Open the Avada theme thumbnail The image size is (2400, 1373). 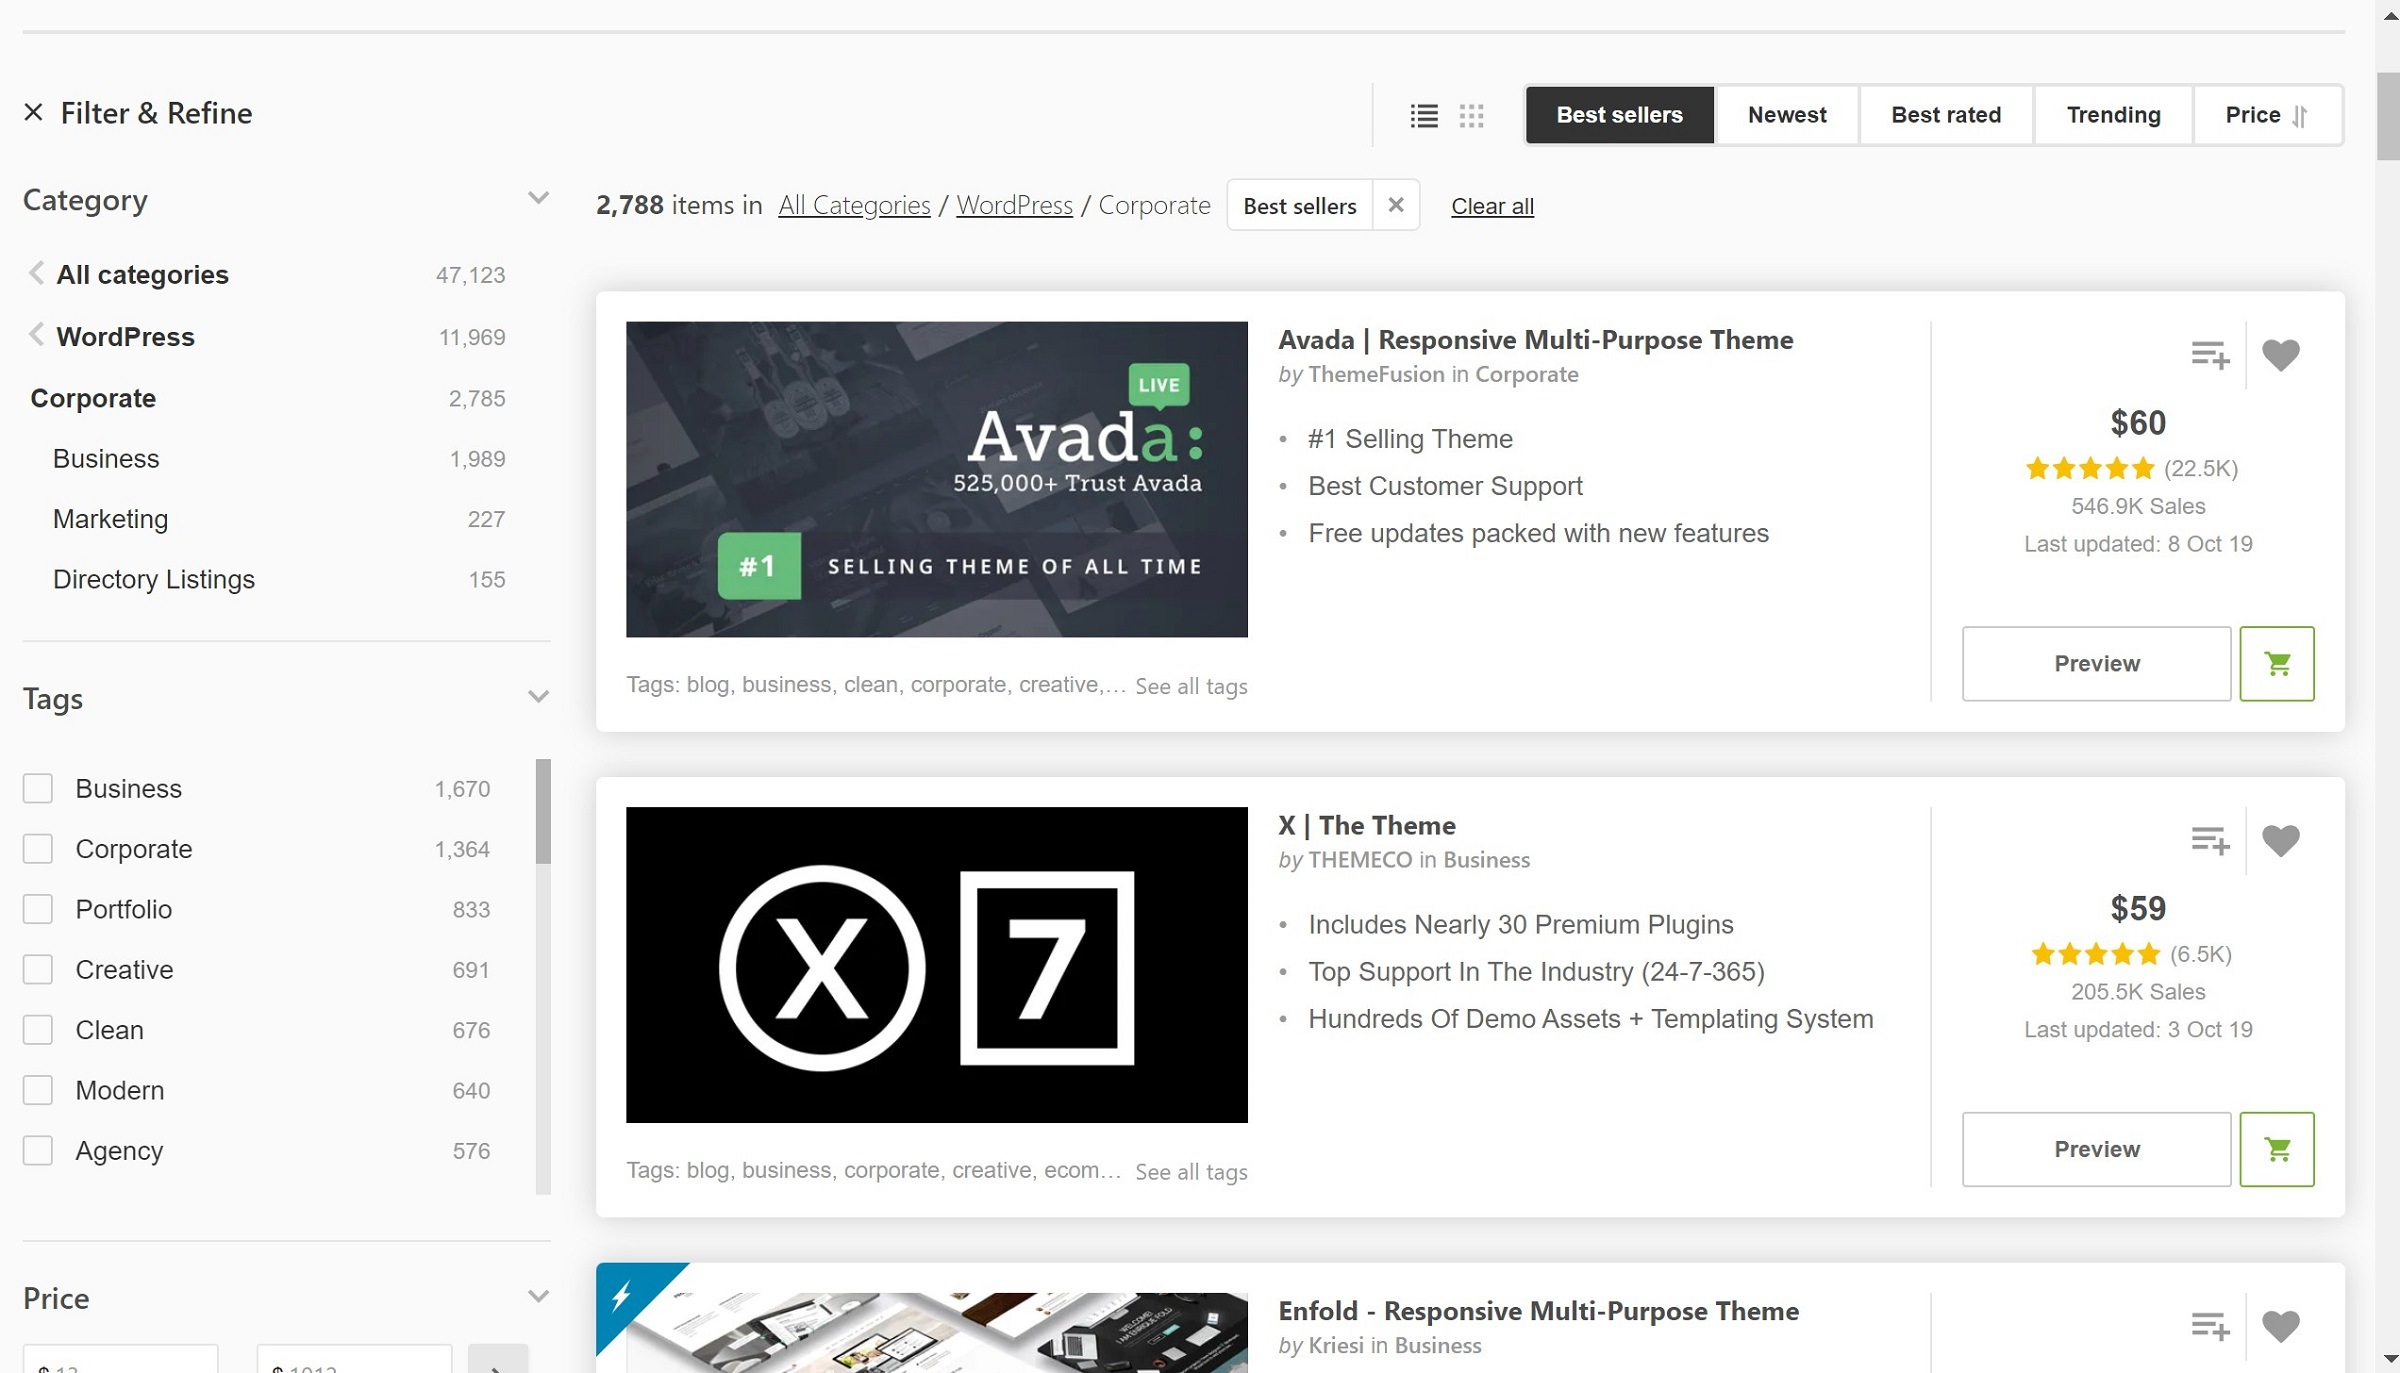936,479
